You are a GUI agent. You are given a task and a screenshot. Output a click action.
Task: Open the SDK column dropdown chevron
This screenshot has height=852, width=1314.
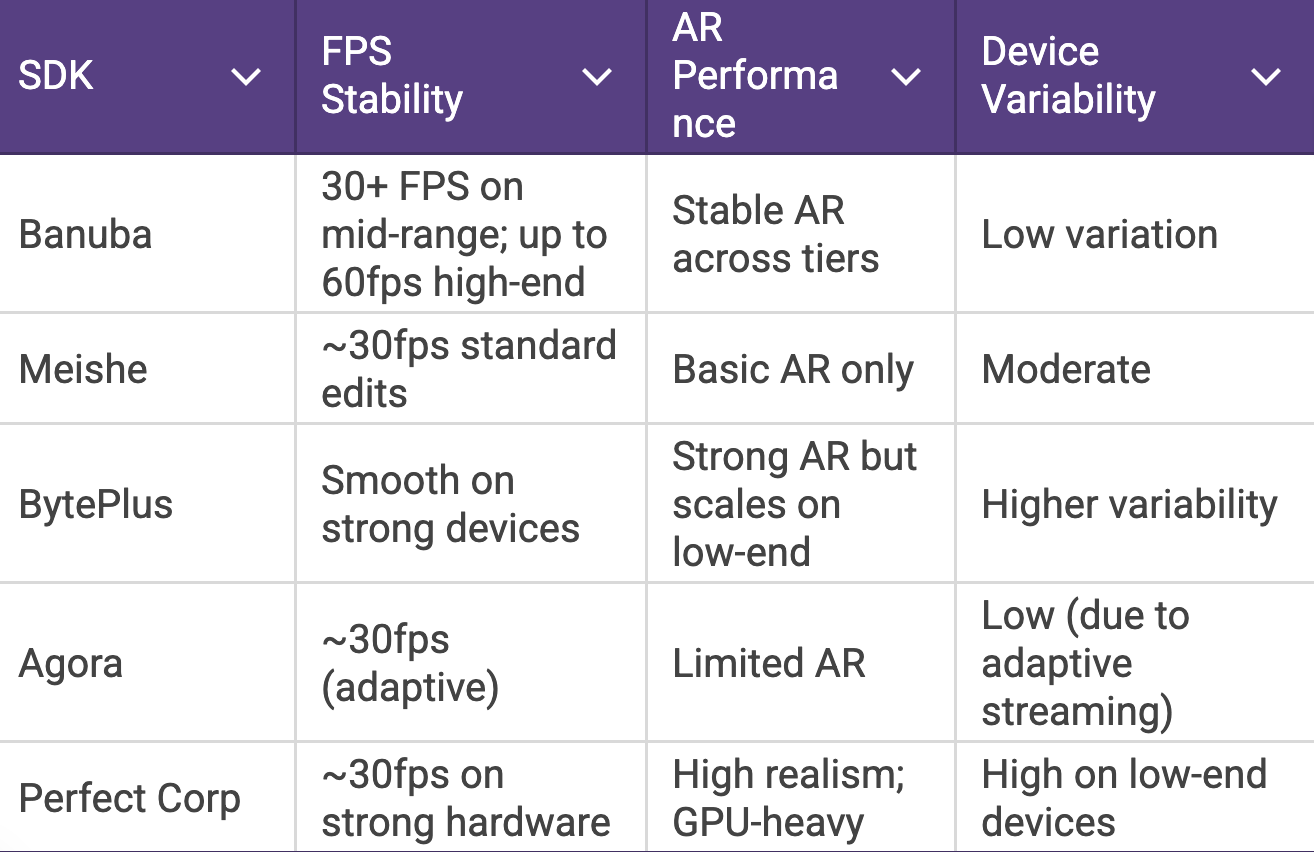click(246, 77)
